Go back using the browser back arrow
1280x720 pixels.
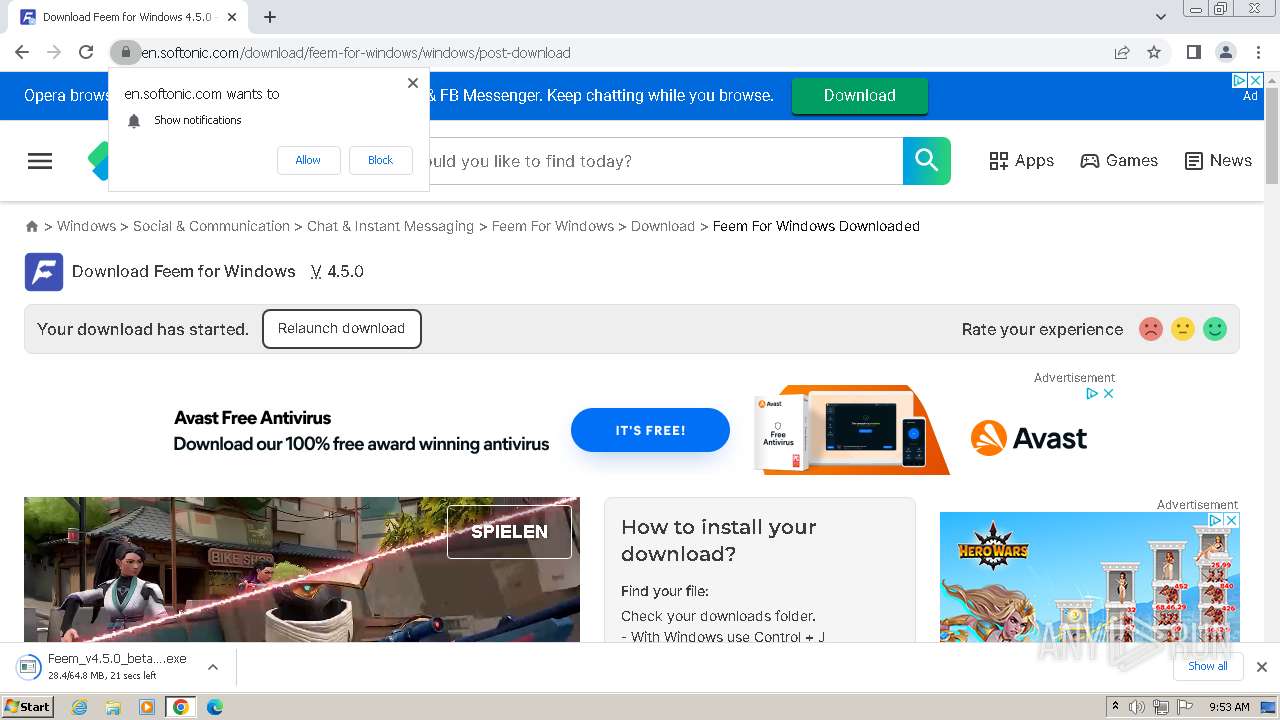[22, 52]
